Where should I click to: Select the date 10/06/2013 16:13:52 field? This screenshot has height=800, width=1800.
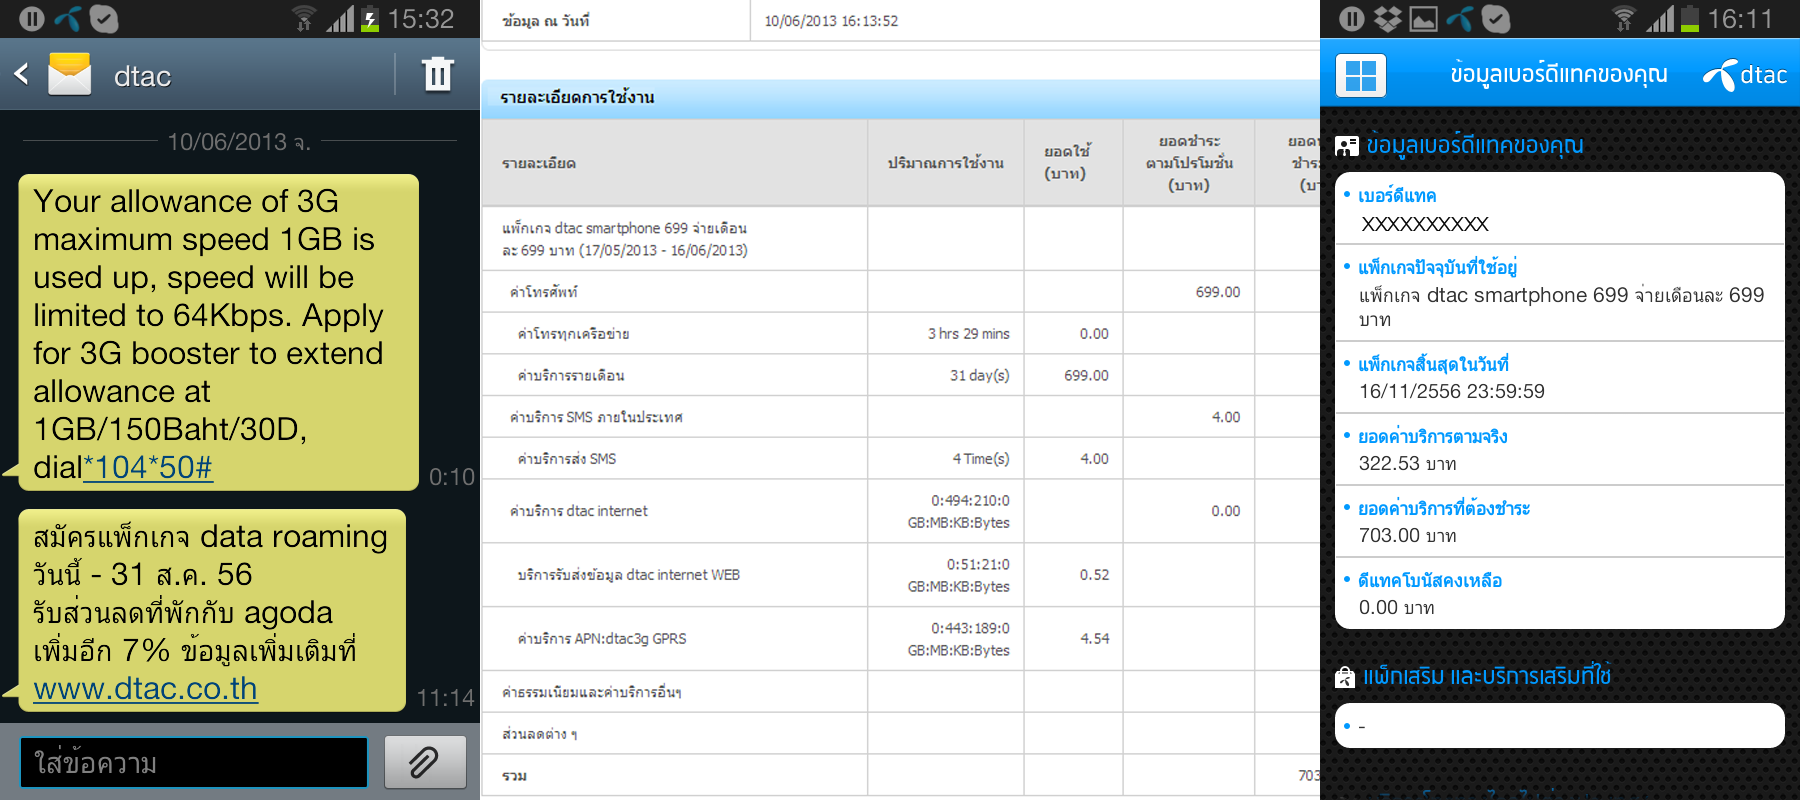pos(831,21)
